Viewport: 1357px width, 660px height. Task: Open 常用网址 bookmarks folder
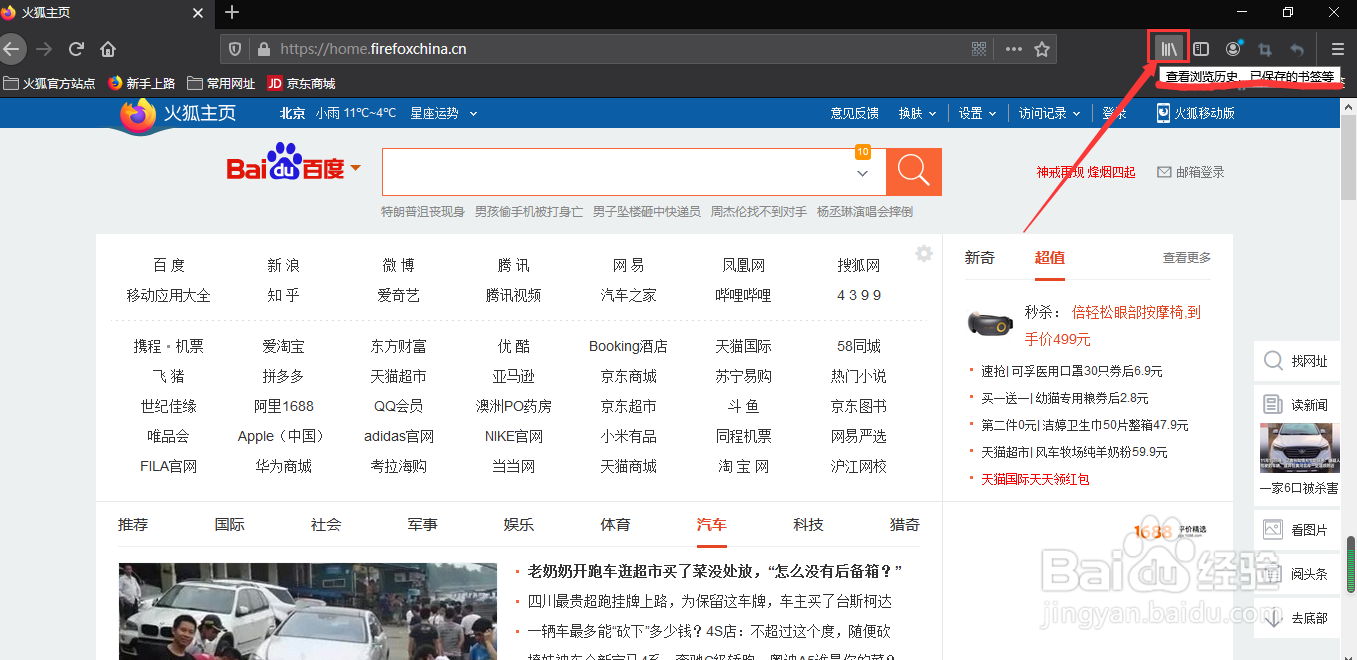pos(222,84)
